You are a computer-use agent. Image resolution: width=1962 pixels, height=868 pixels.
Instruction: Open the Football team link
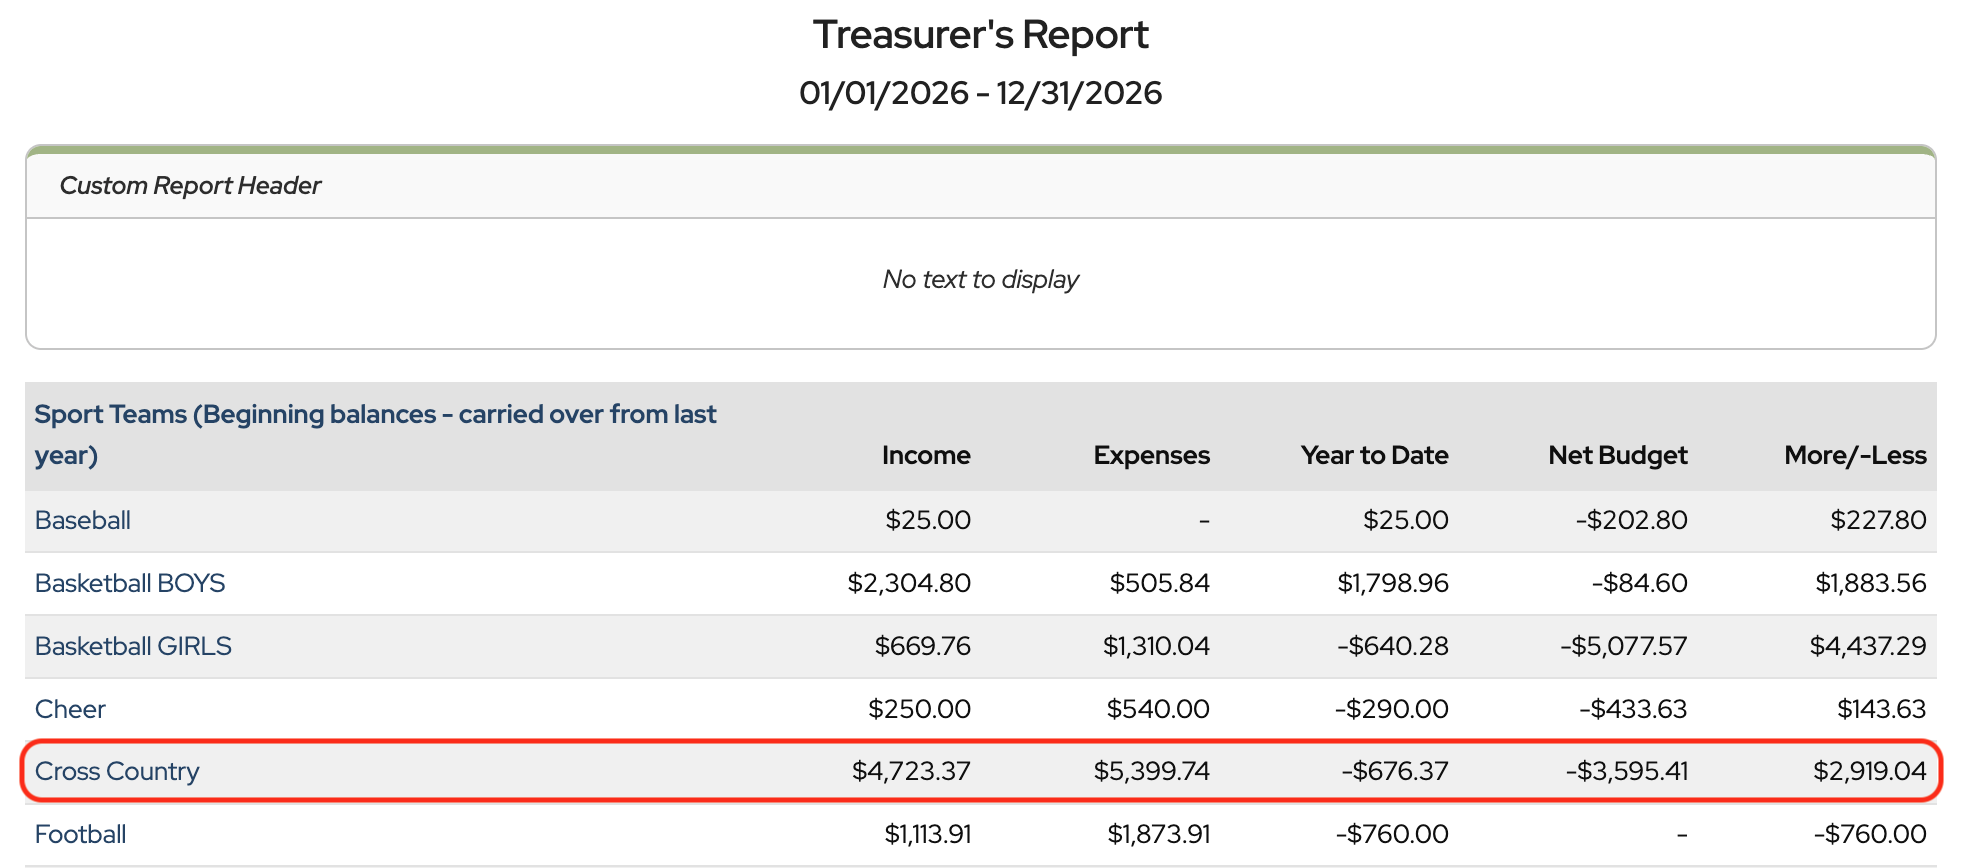point(81,834)
